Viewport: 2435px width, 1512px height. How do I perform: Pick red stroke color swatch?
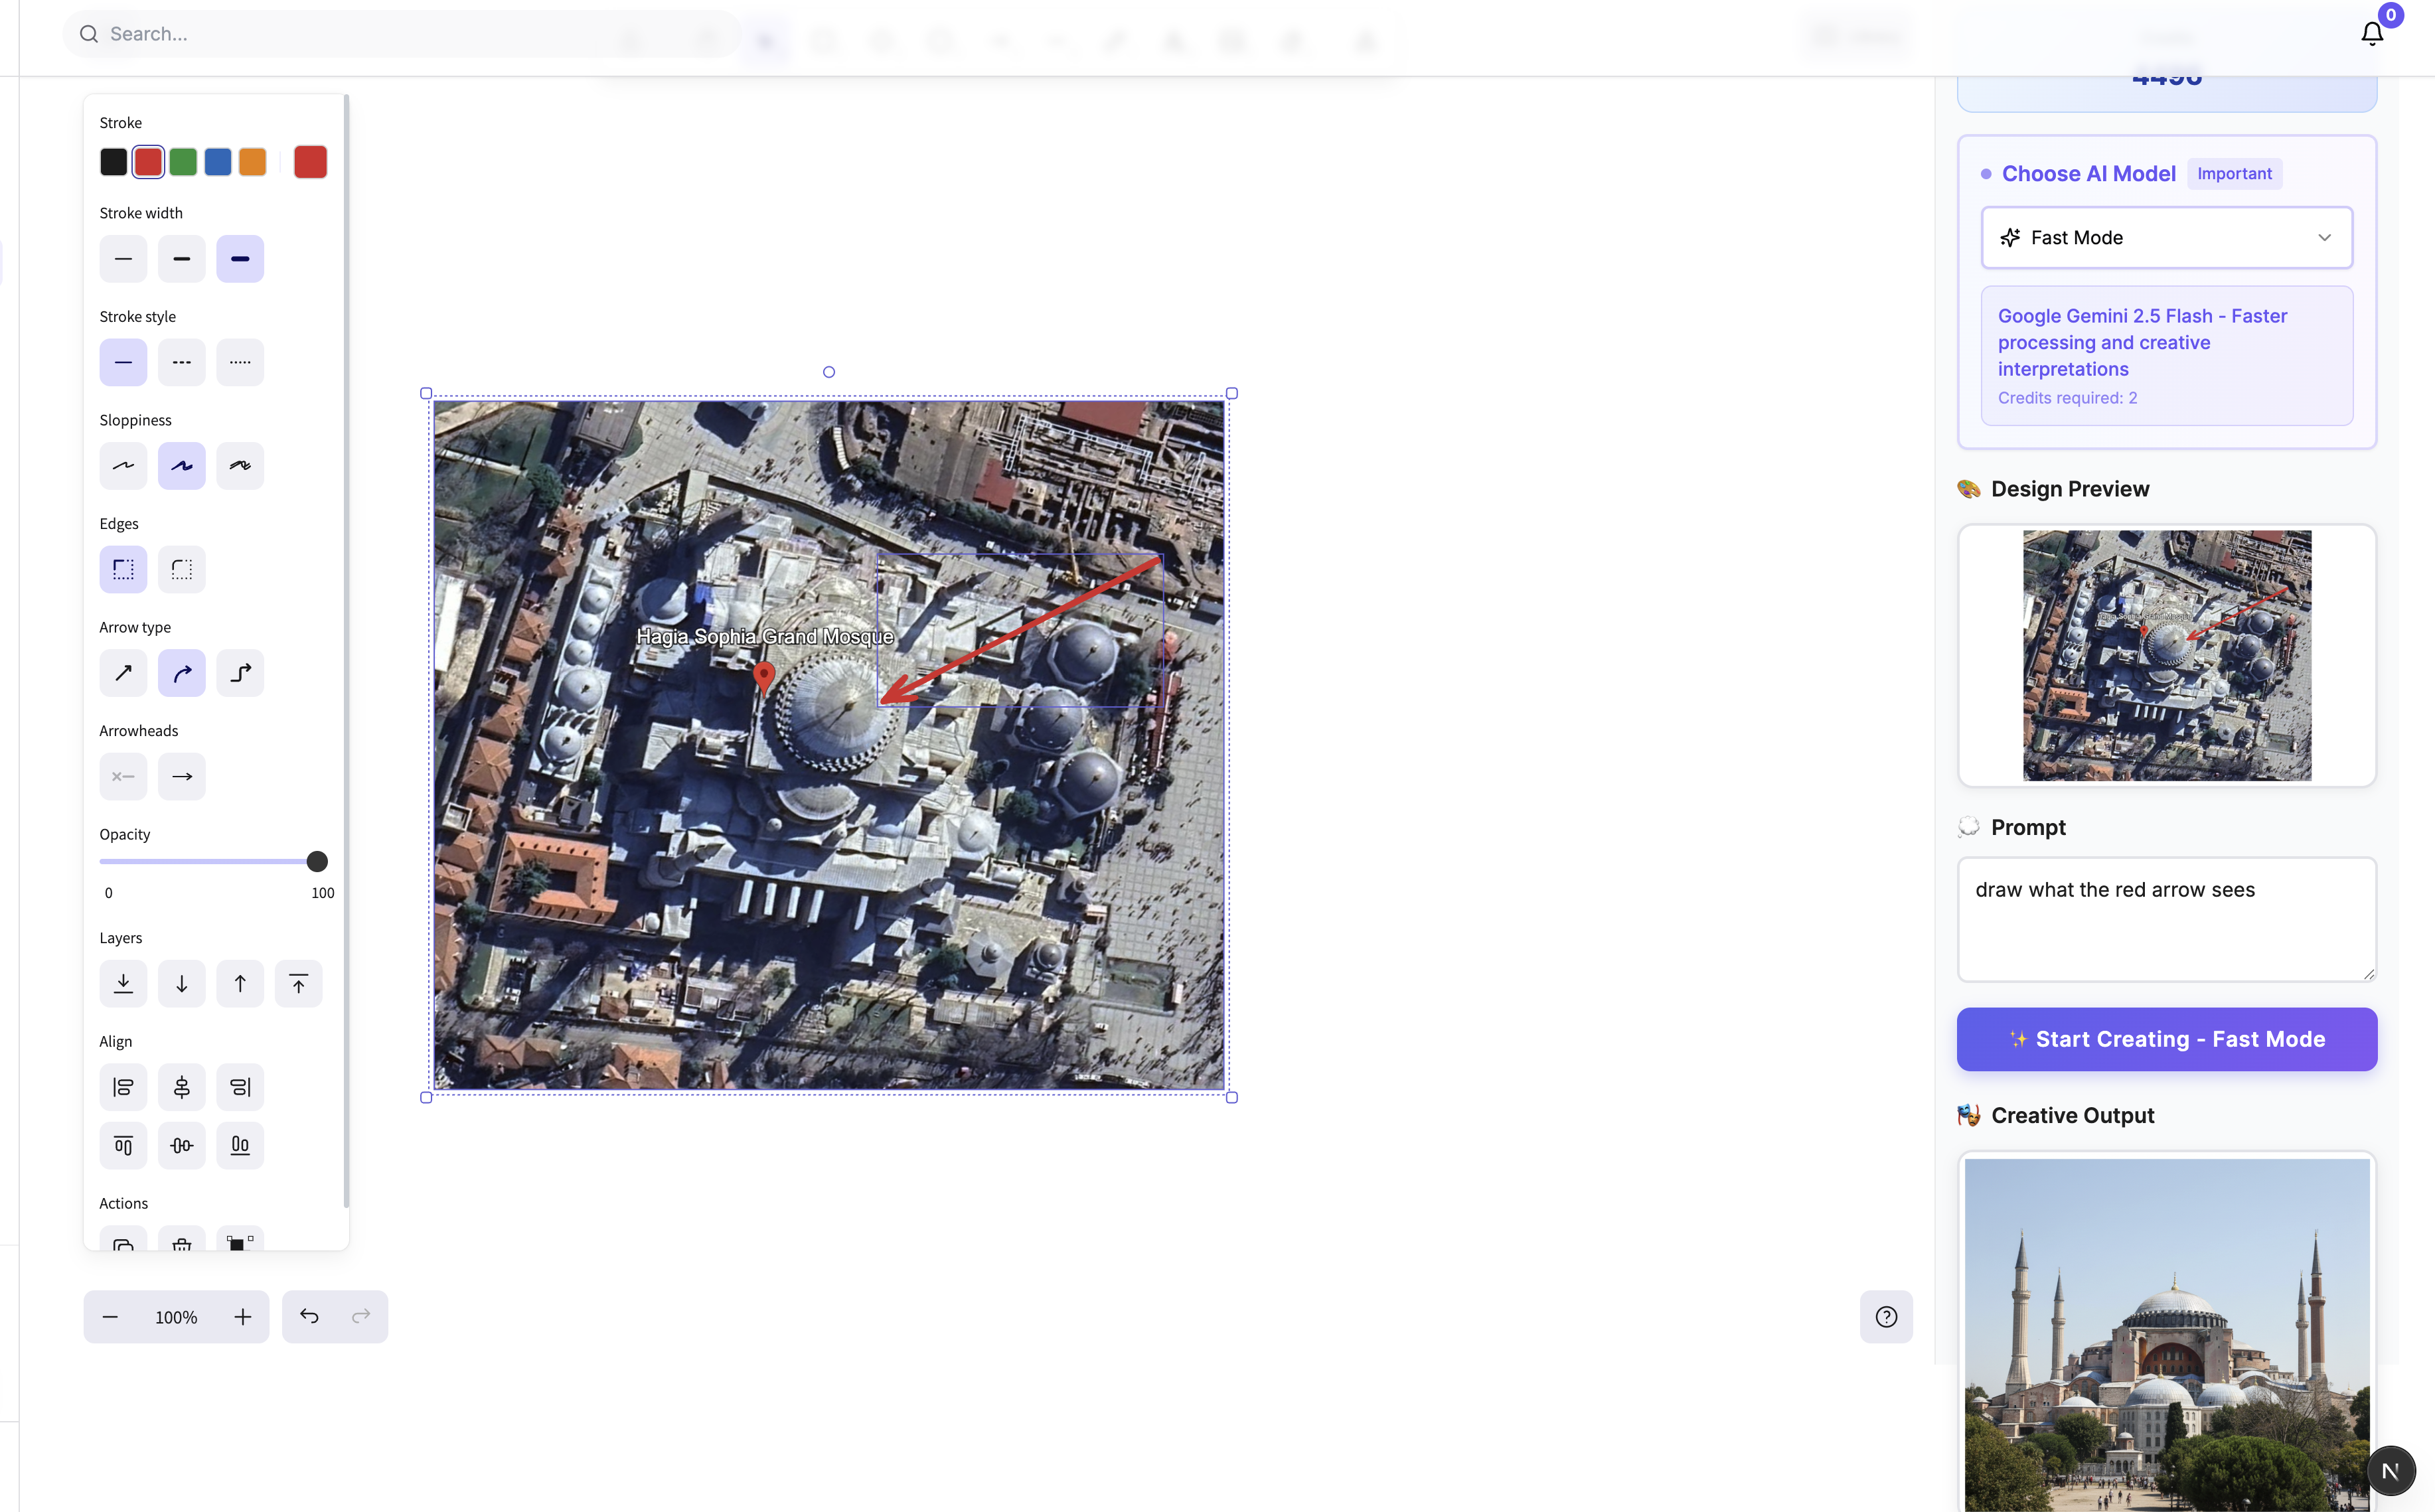pos(148,162)
